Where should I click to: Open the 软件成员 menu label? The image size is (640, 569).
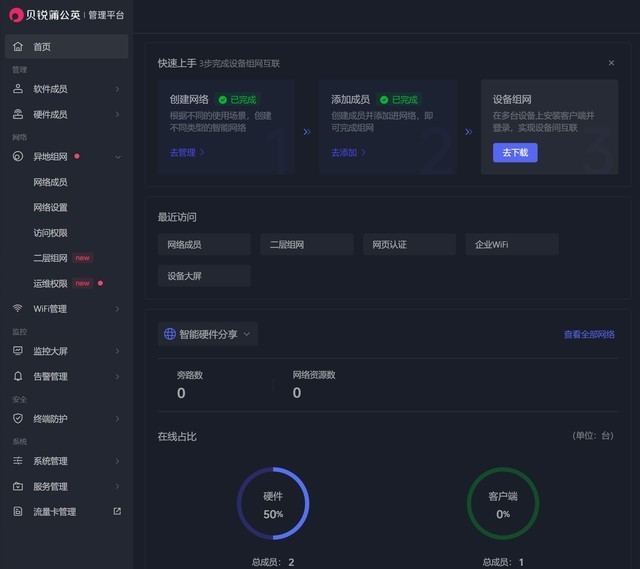click(x=50, y=89)
